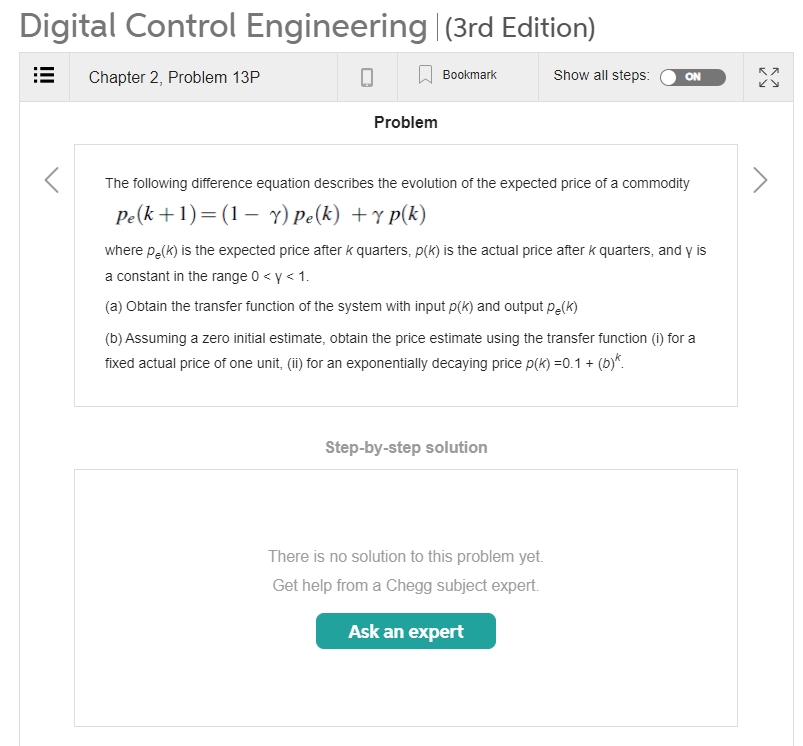
Task: Select the bookmark flag symbol
Action: point(425,73)
